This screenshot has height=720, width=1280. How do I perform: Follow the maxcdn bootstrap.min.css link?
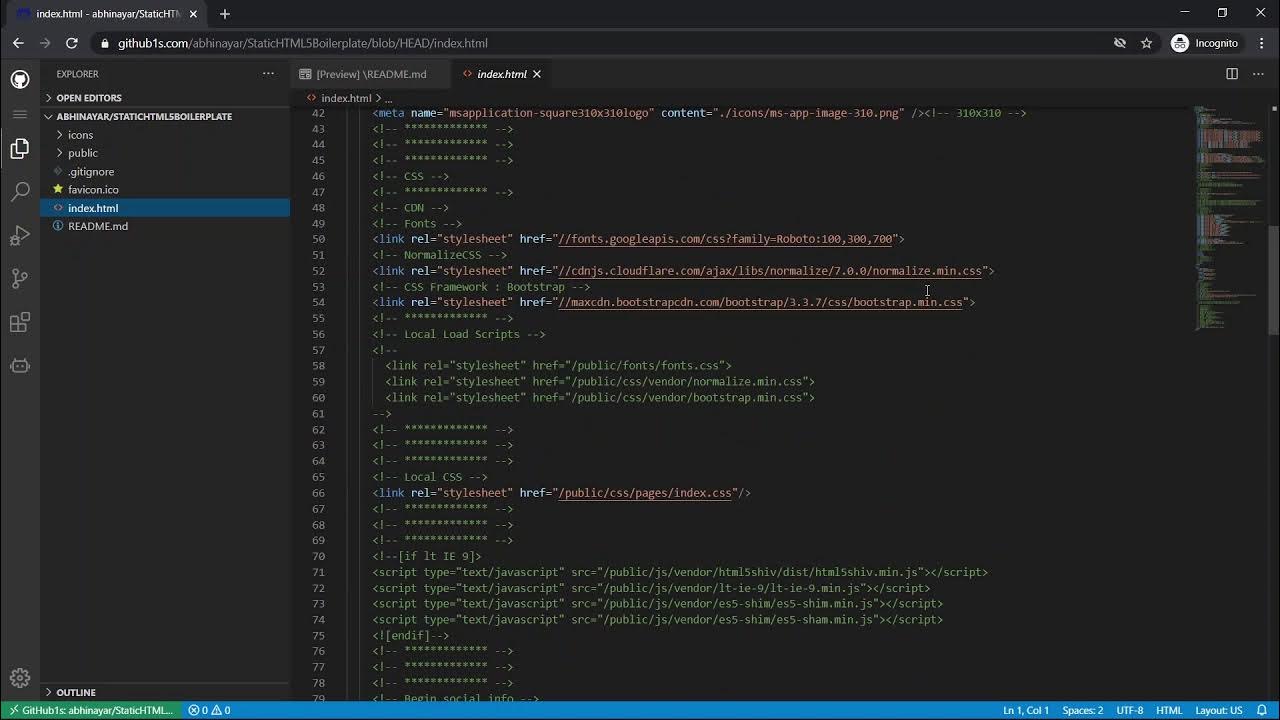[760, 302]
